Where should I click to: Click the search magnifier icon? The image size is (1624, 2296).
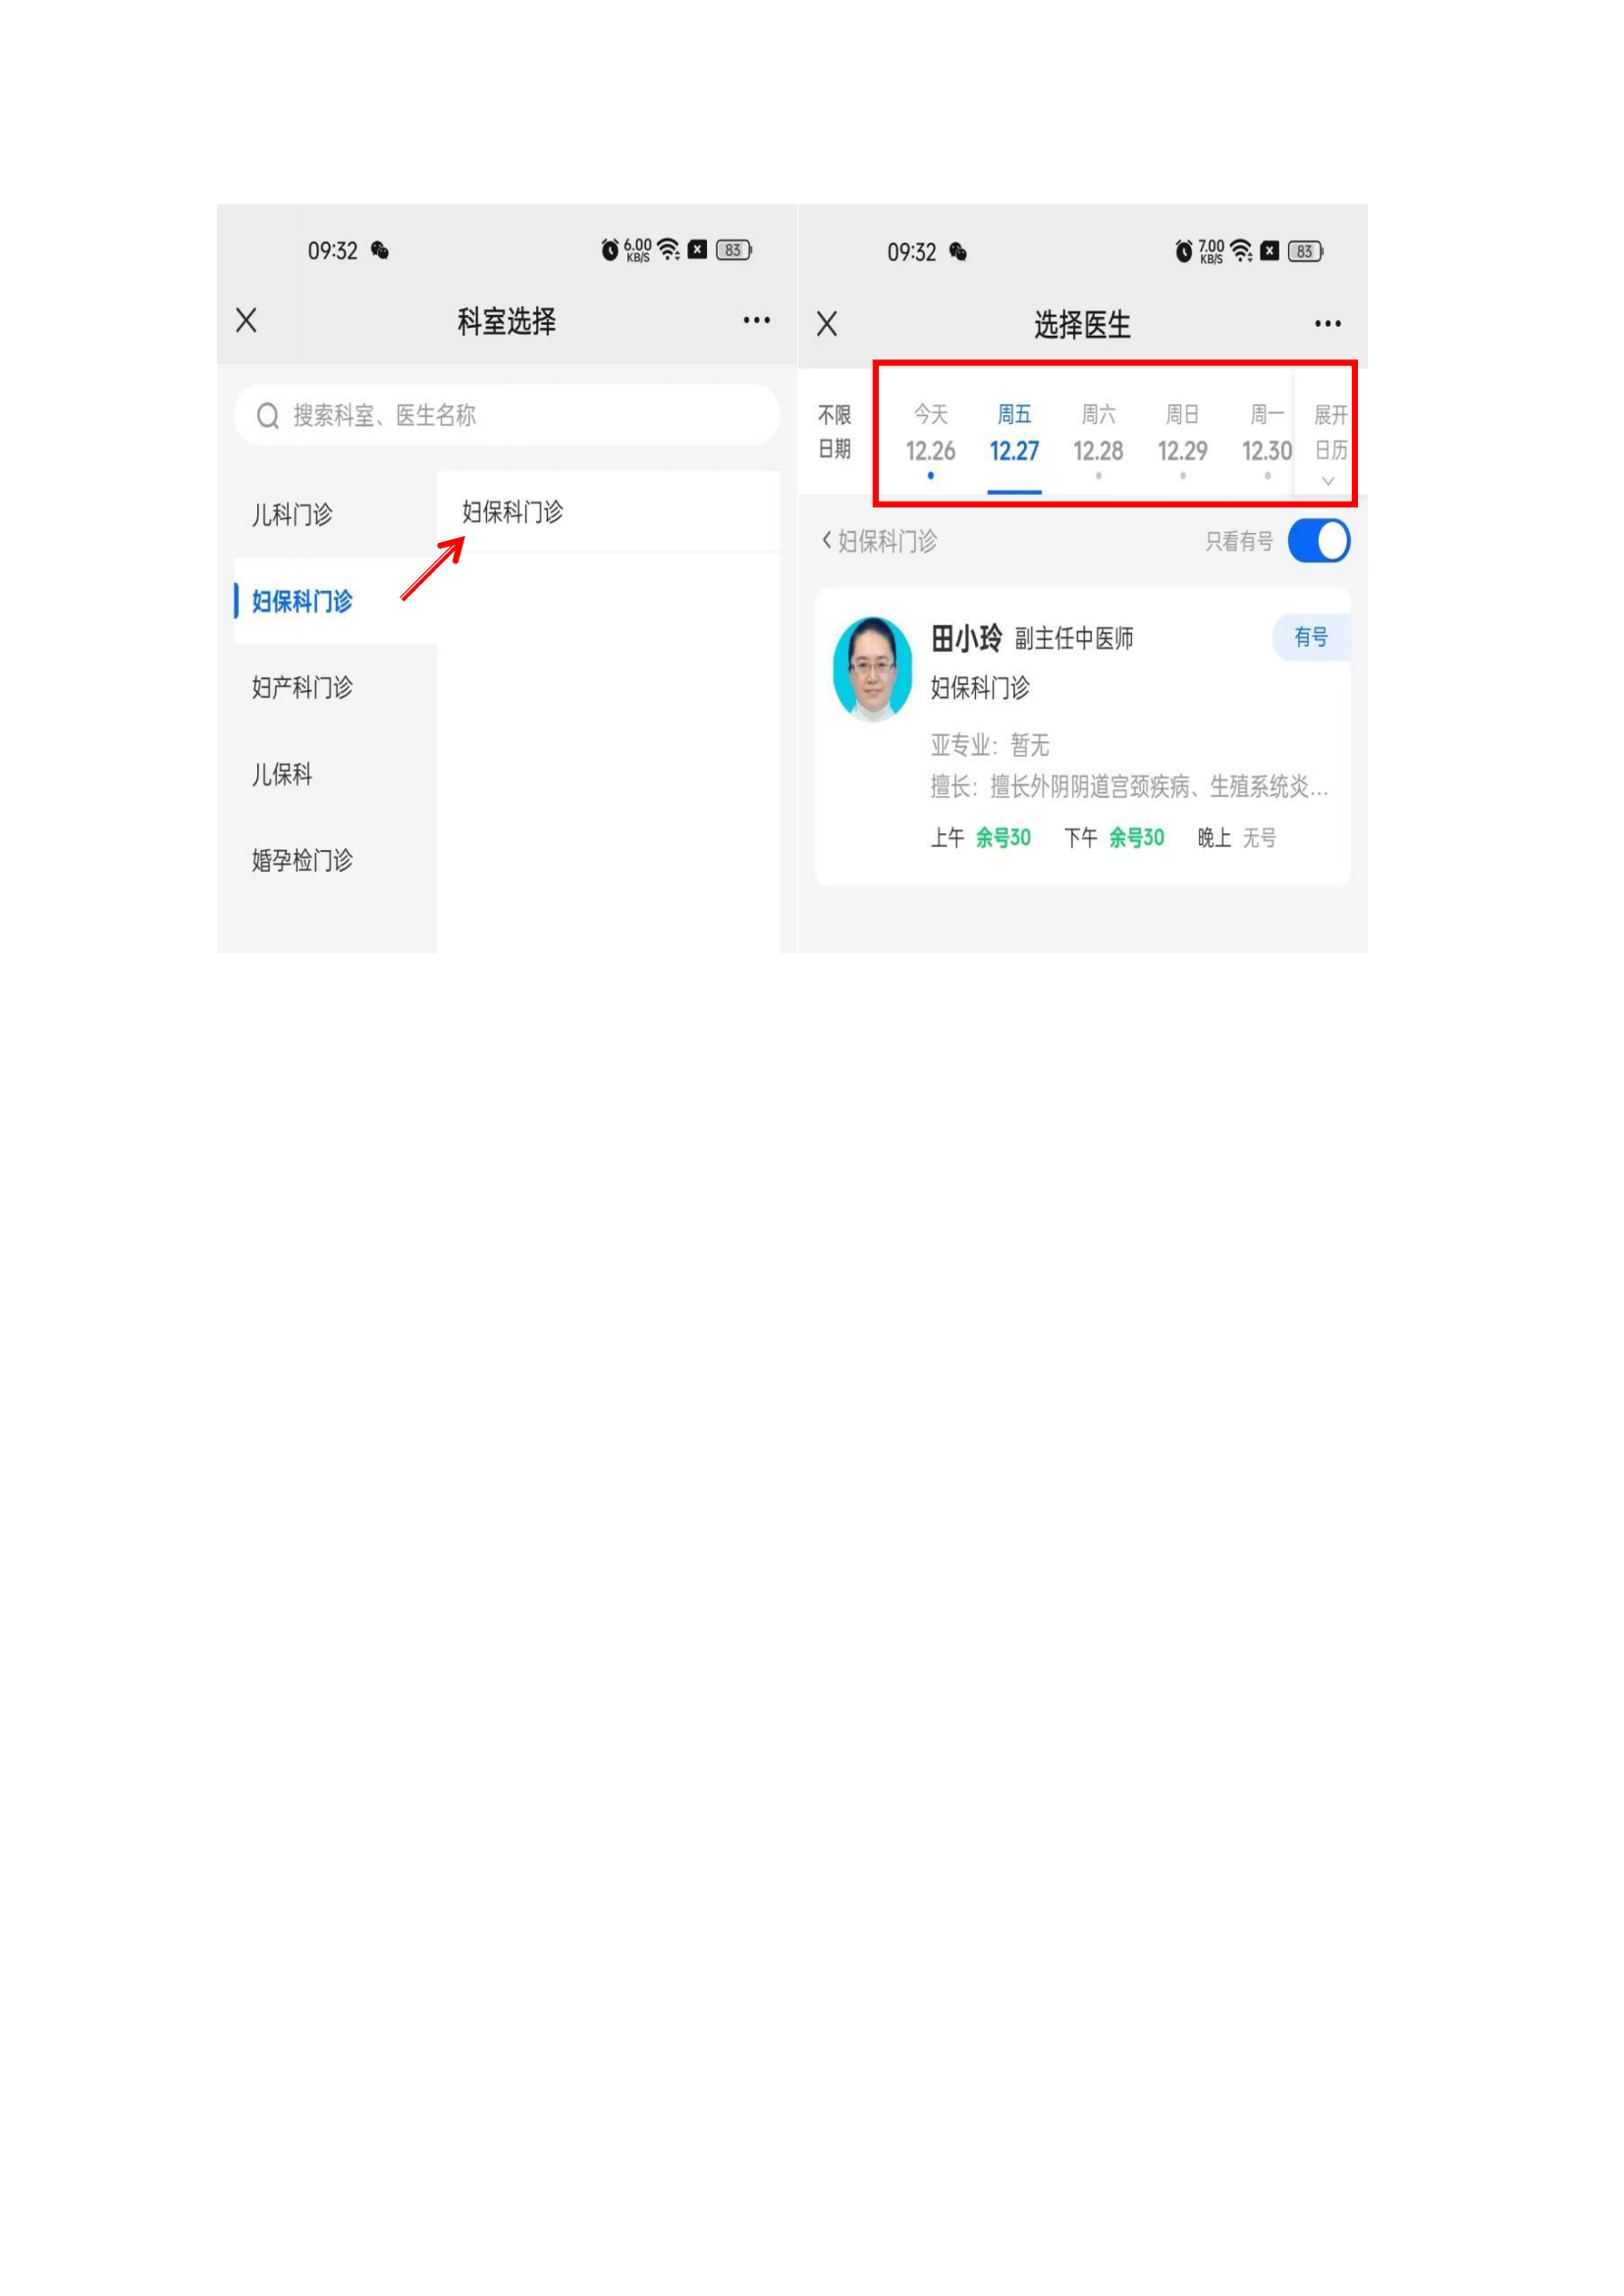click(267, 415)
